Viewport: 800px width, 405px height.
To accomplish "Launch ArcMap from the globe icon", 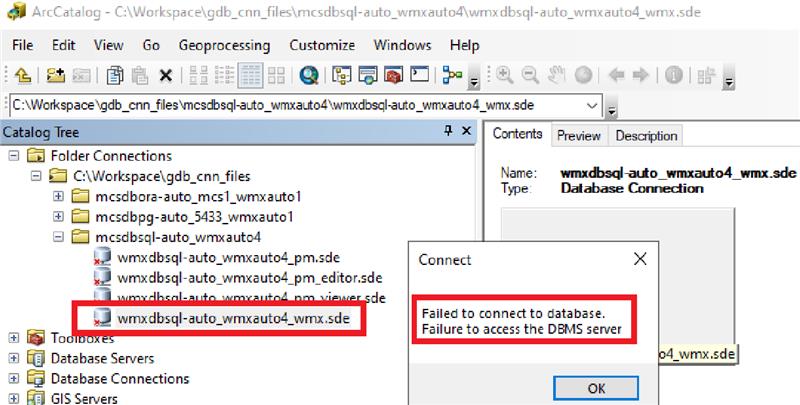I will coord(308,75).
